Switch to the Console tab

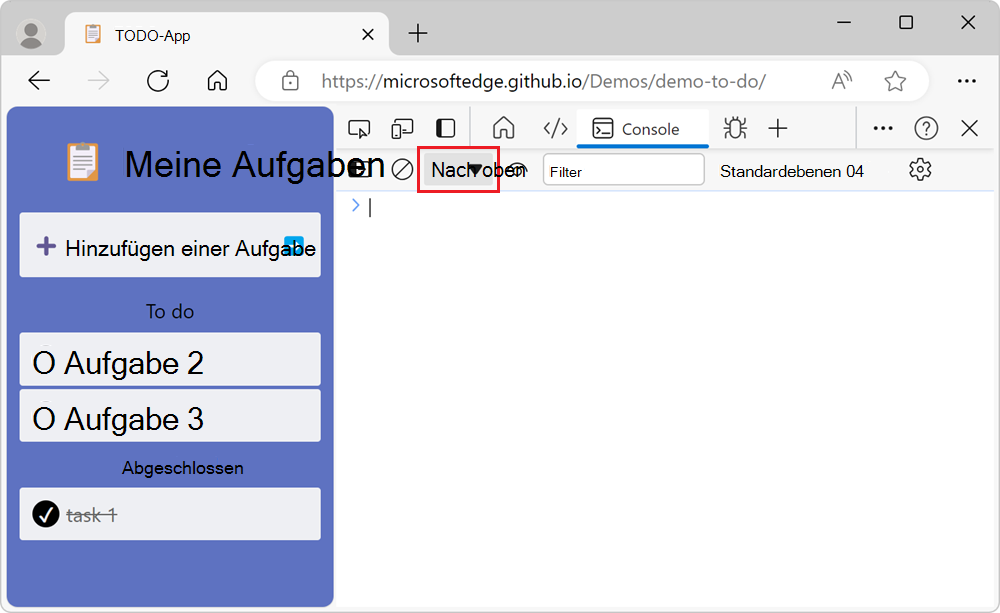(643, 128)
